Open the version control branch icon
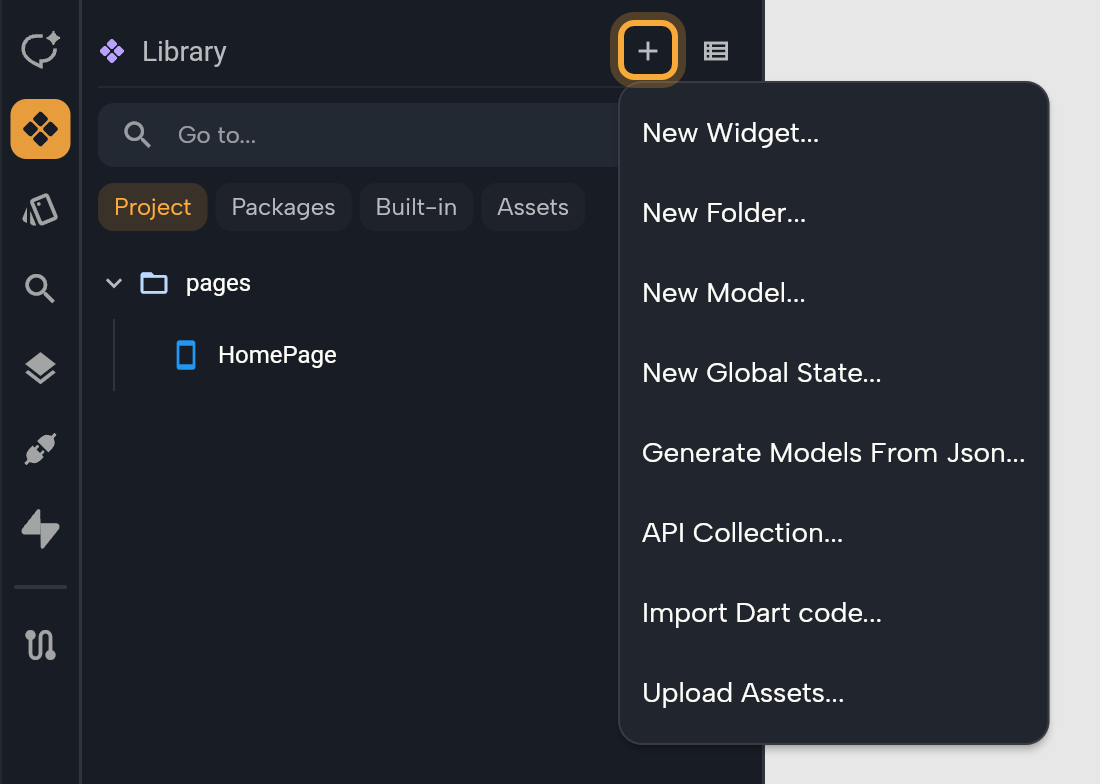 point(40,644)
